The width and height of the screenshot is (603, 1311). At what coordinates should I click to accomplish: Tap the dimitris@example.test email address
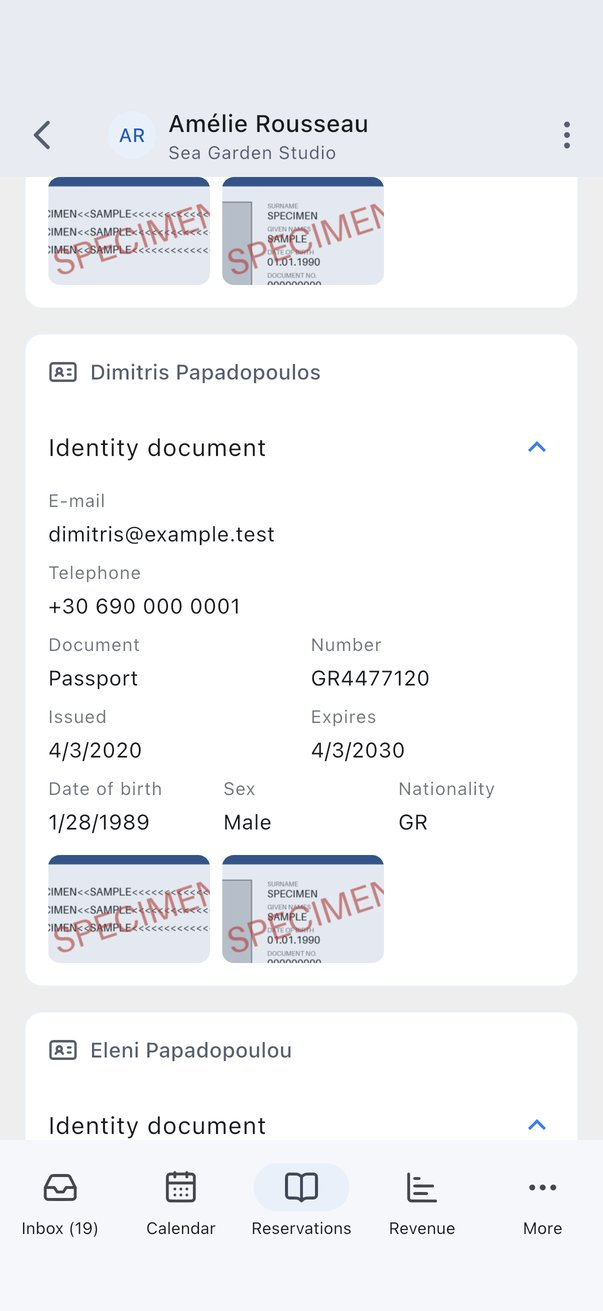point(162,534)
